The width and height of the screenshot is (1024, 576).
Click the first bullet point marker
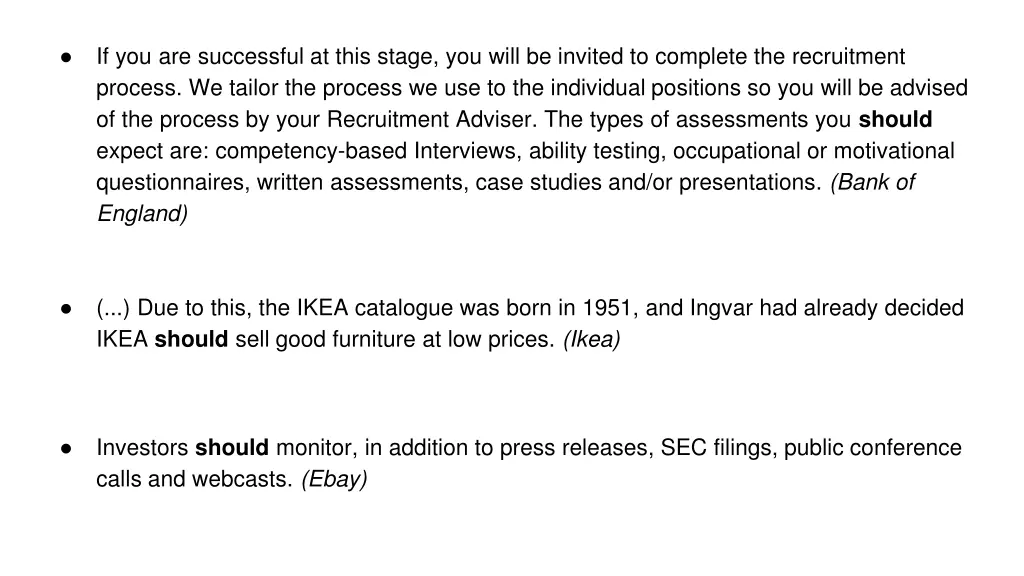(66, 57)
